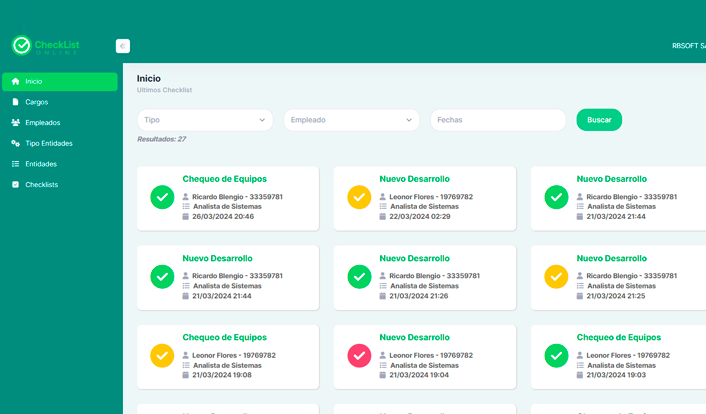Image resolution: width=706 pixels, height=414 pixels.
Task: Click the people icon beside Empleados
Action: coord(15,123)
